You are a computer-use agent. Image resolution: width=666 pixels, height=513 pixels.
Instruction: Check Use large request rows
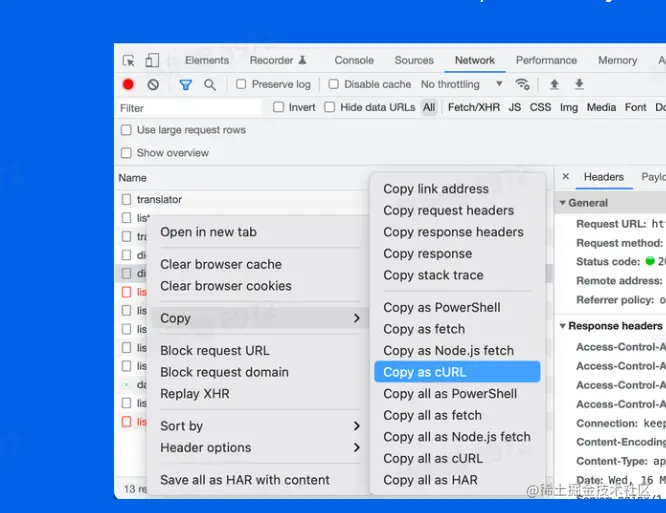[126, 130]
